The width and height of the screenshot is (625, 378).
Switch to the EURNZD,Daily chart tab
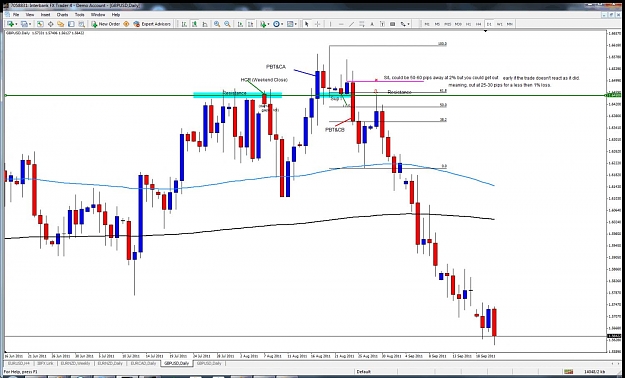point(110,363)
